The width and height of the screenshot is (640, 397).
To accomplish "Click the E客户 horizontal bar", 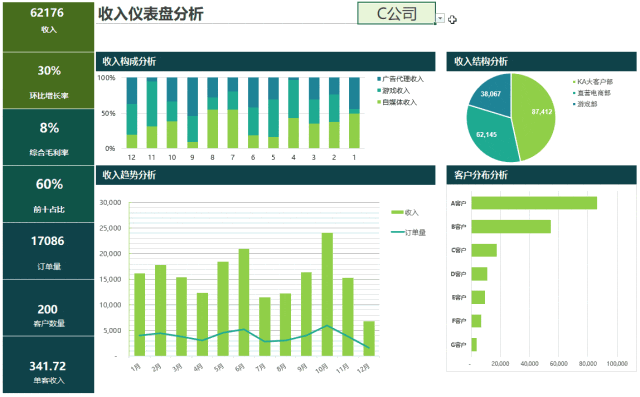I will [478, 297].
